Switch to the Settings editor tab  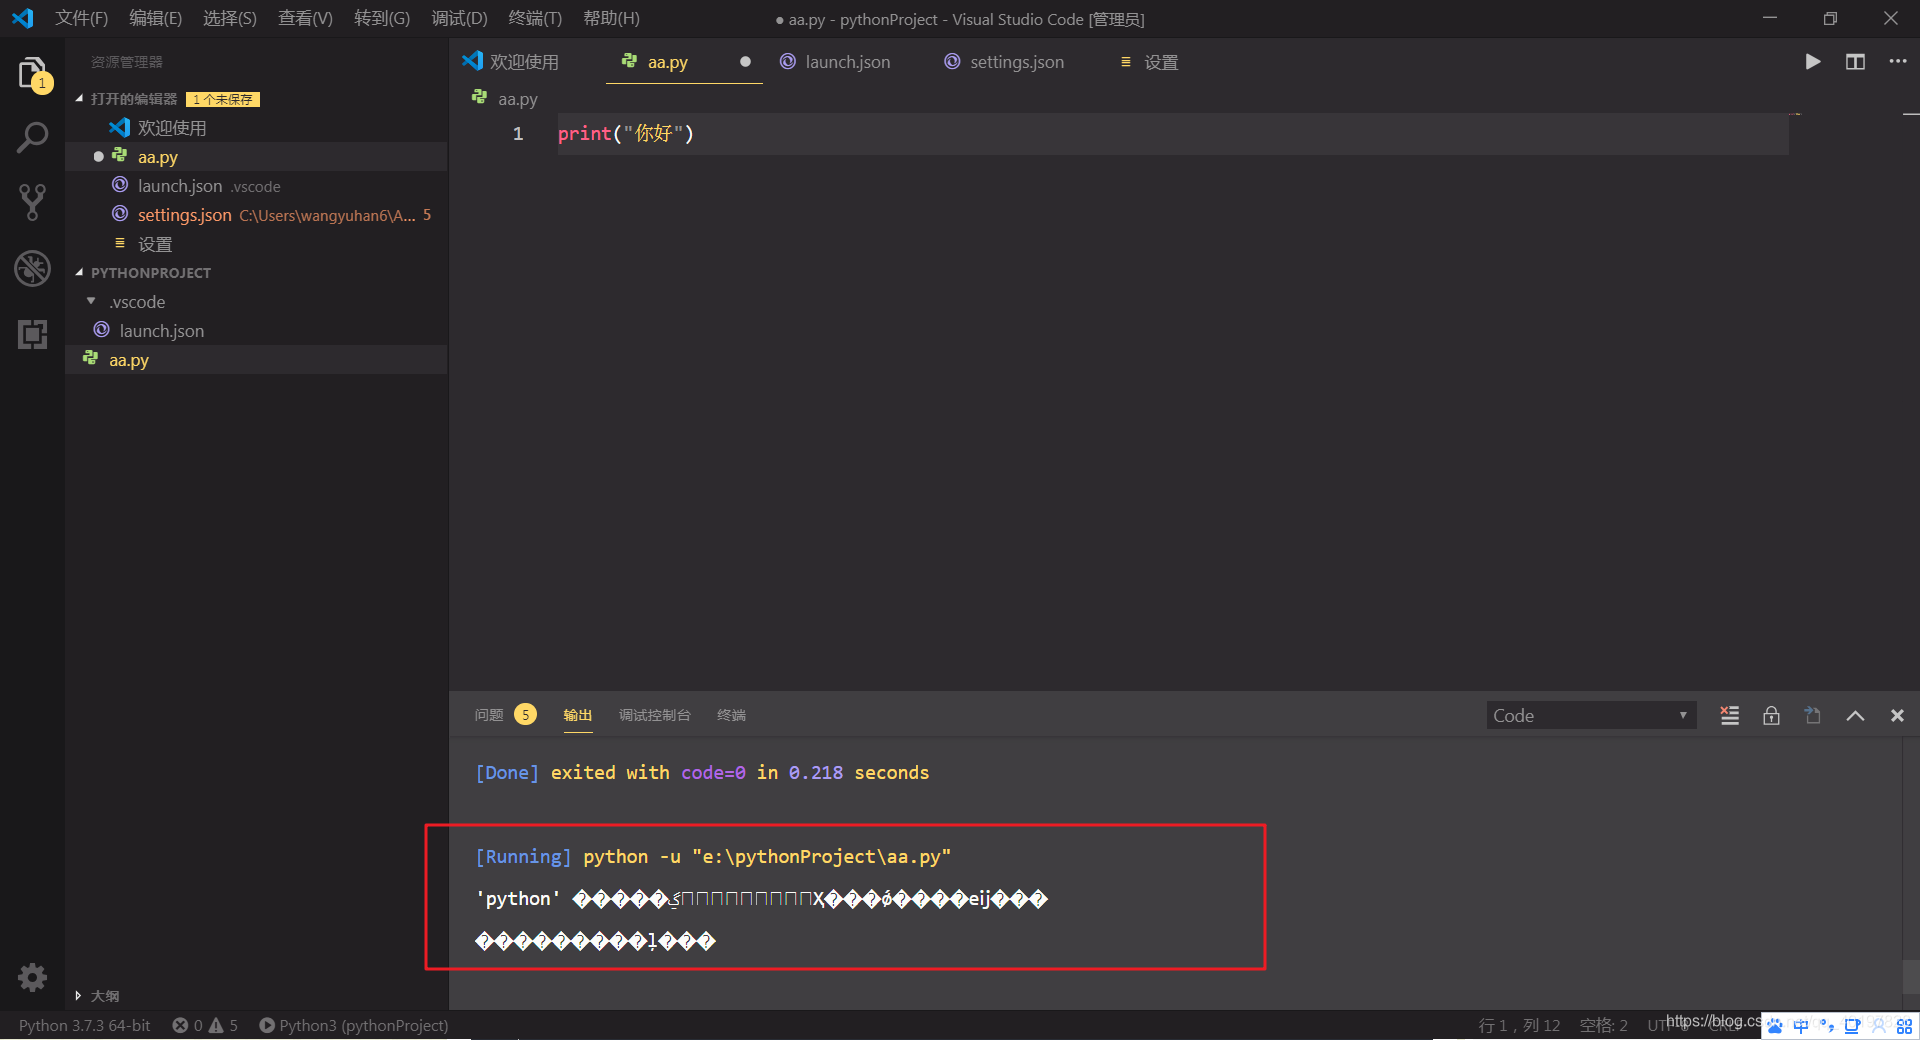1160,62
